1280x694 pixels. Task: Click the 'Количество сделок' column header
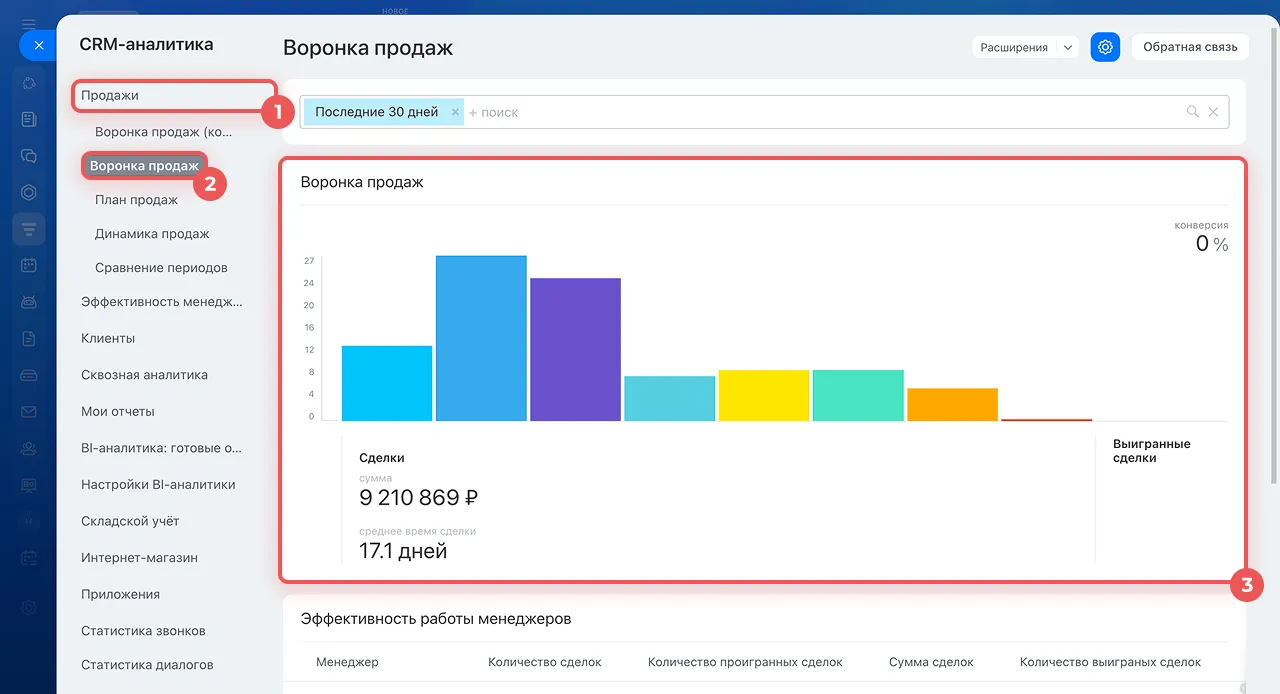tap(544, 662)
